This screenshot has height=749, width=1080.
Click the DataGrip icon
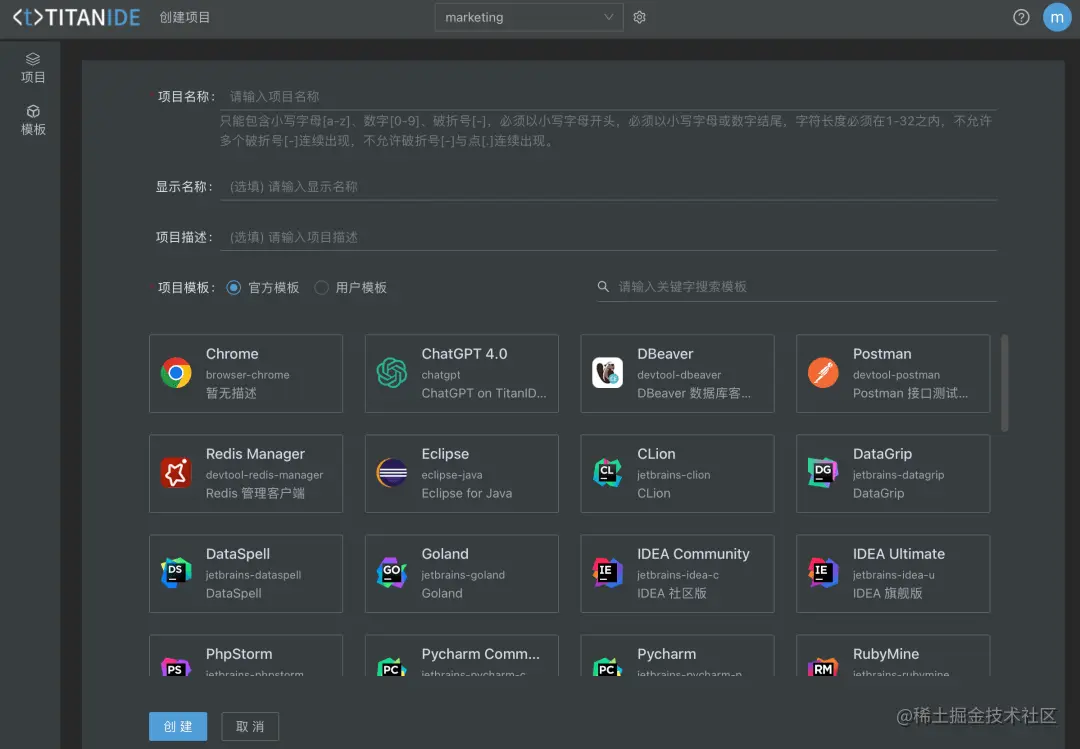[x=823, y=473]
